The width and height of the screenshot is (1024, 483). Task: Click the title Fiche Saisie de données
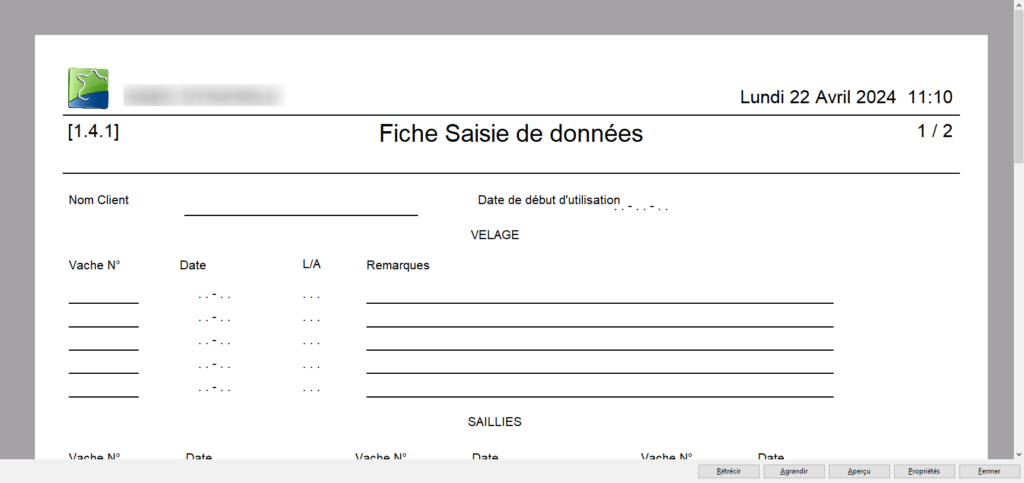point(511,134)
